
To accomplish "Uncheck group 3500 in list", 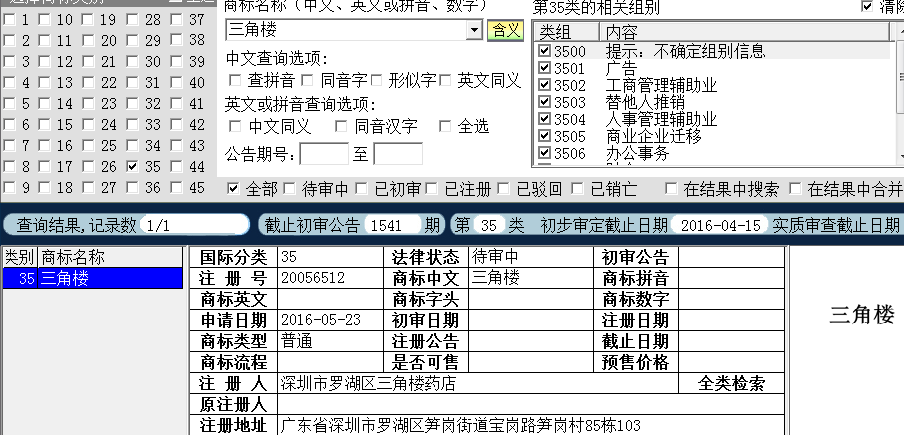I will pyautogui.click(x=544, y=51).
